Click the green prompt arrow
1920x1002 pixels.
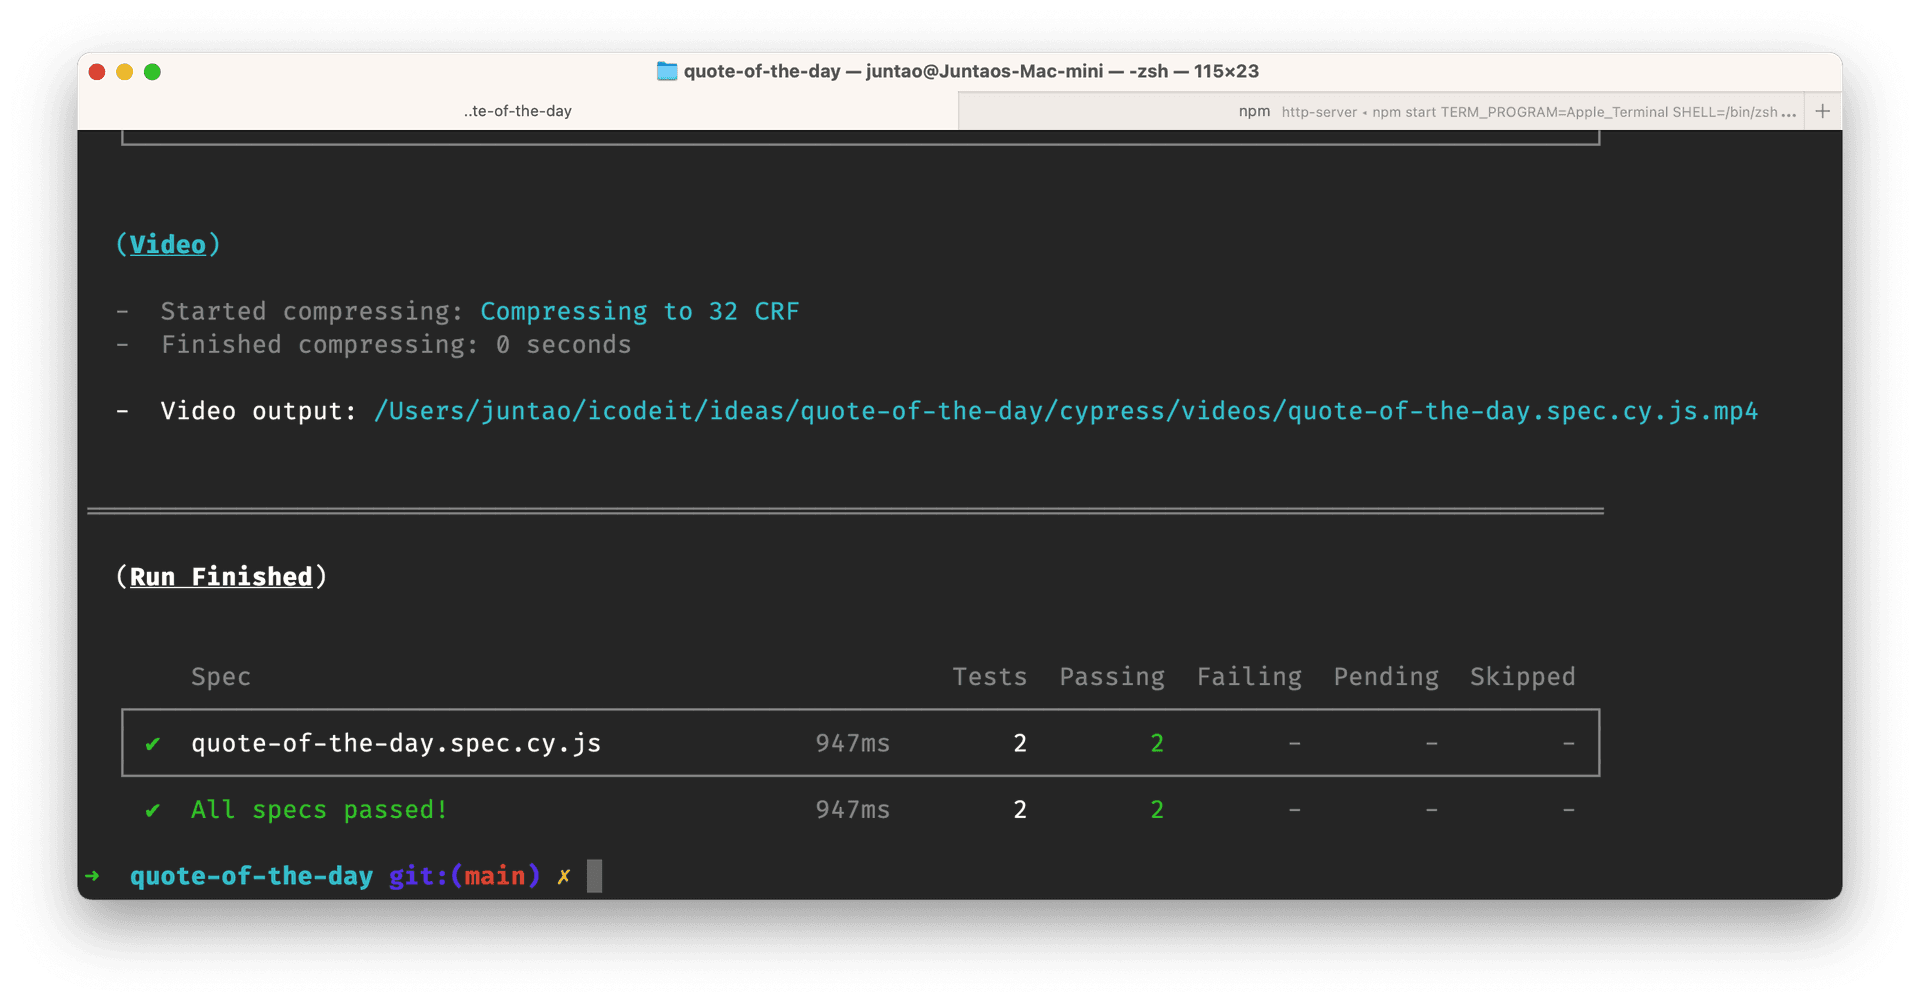pyautogui.click(x=93, y=876)
